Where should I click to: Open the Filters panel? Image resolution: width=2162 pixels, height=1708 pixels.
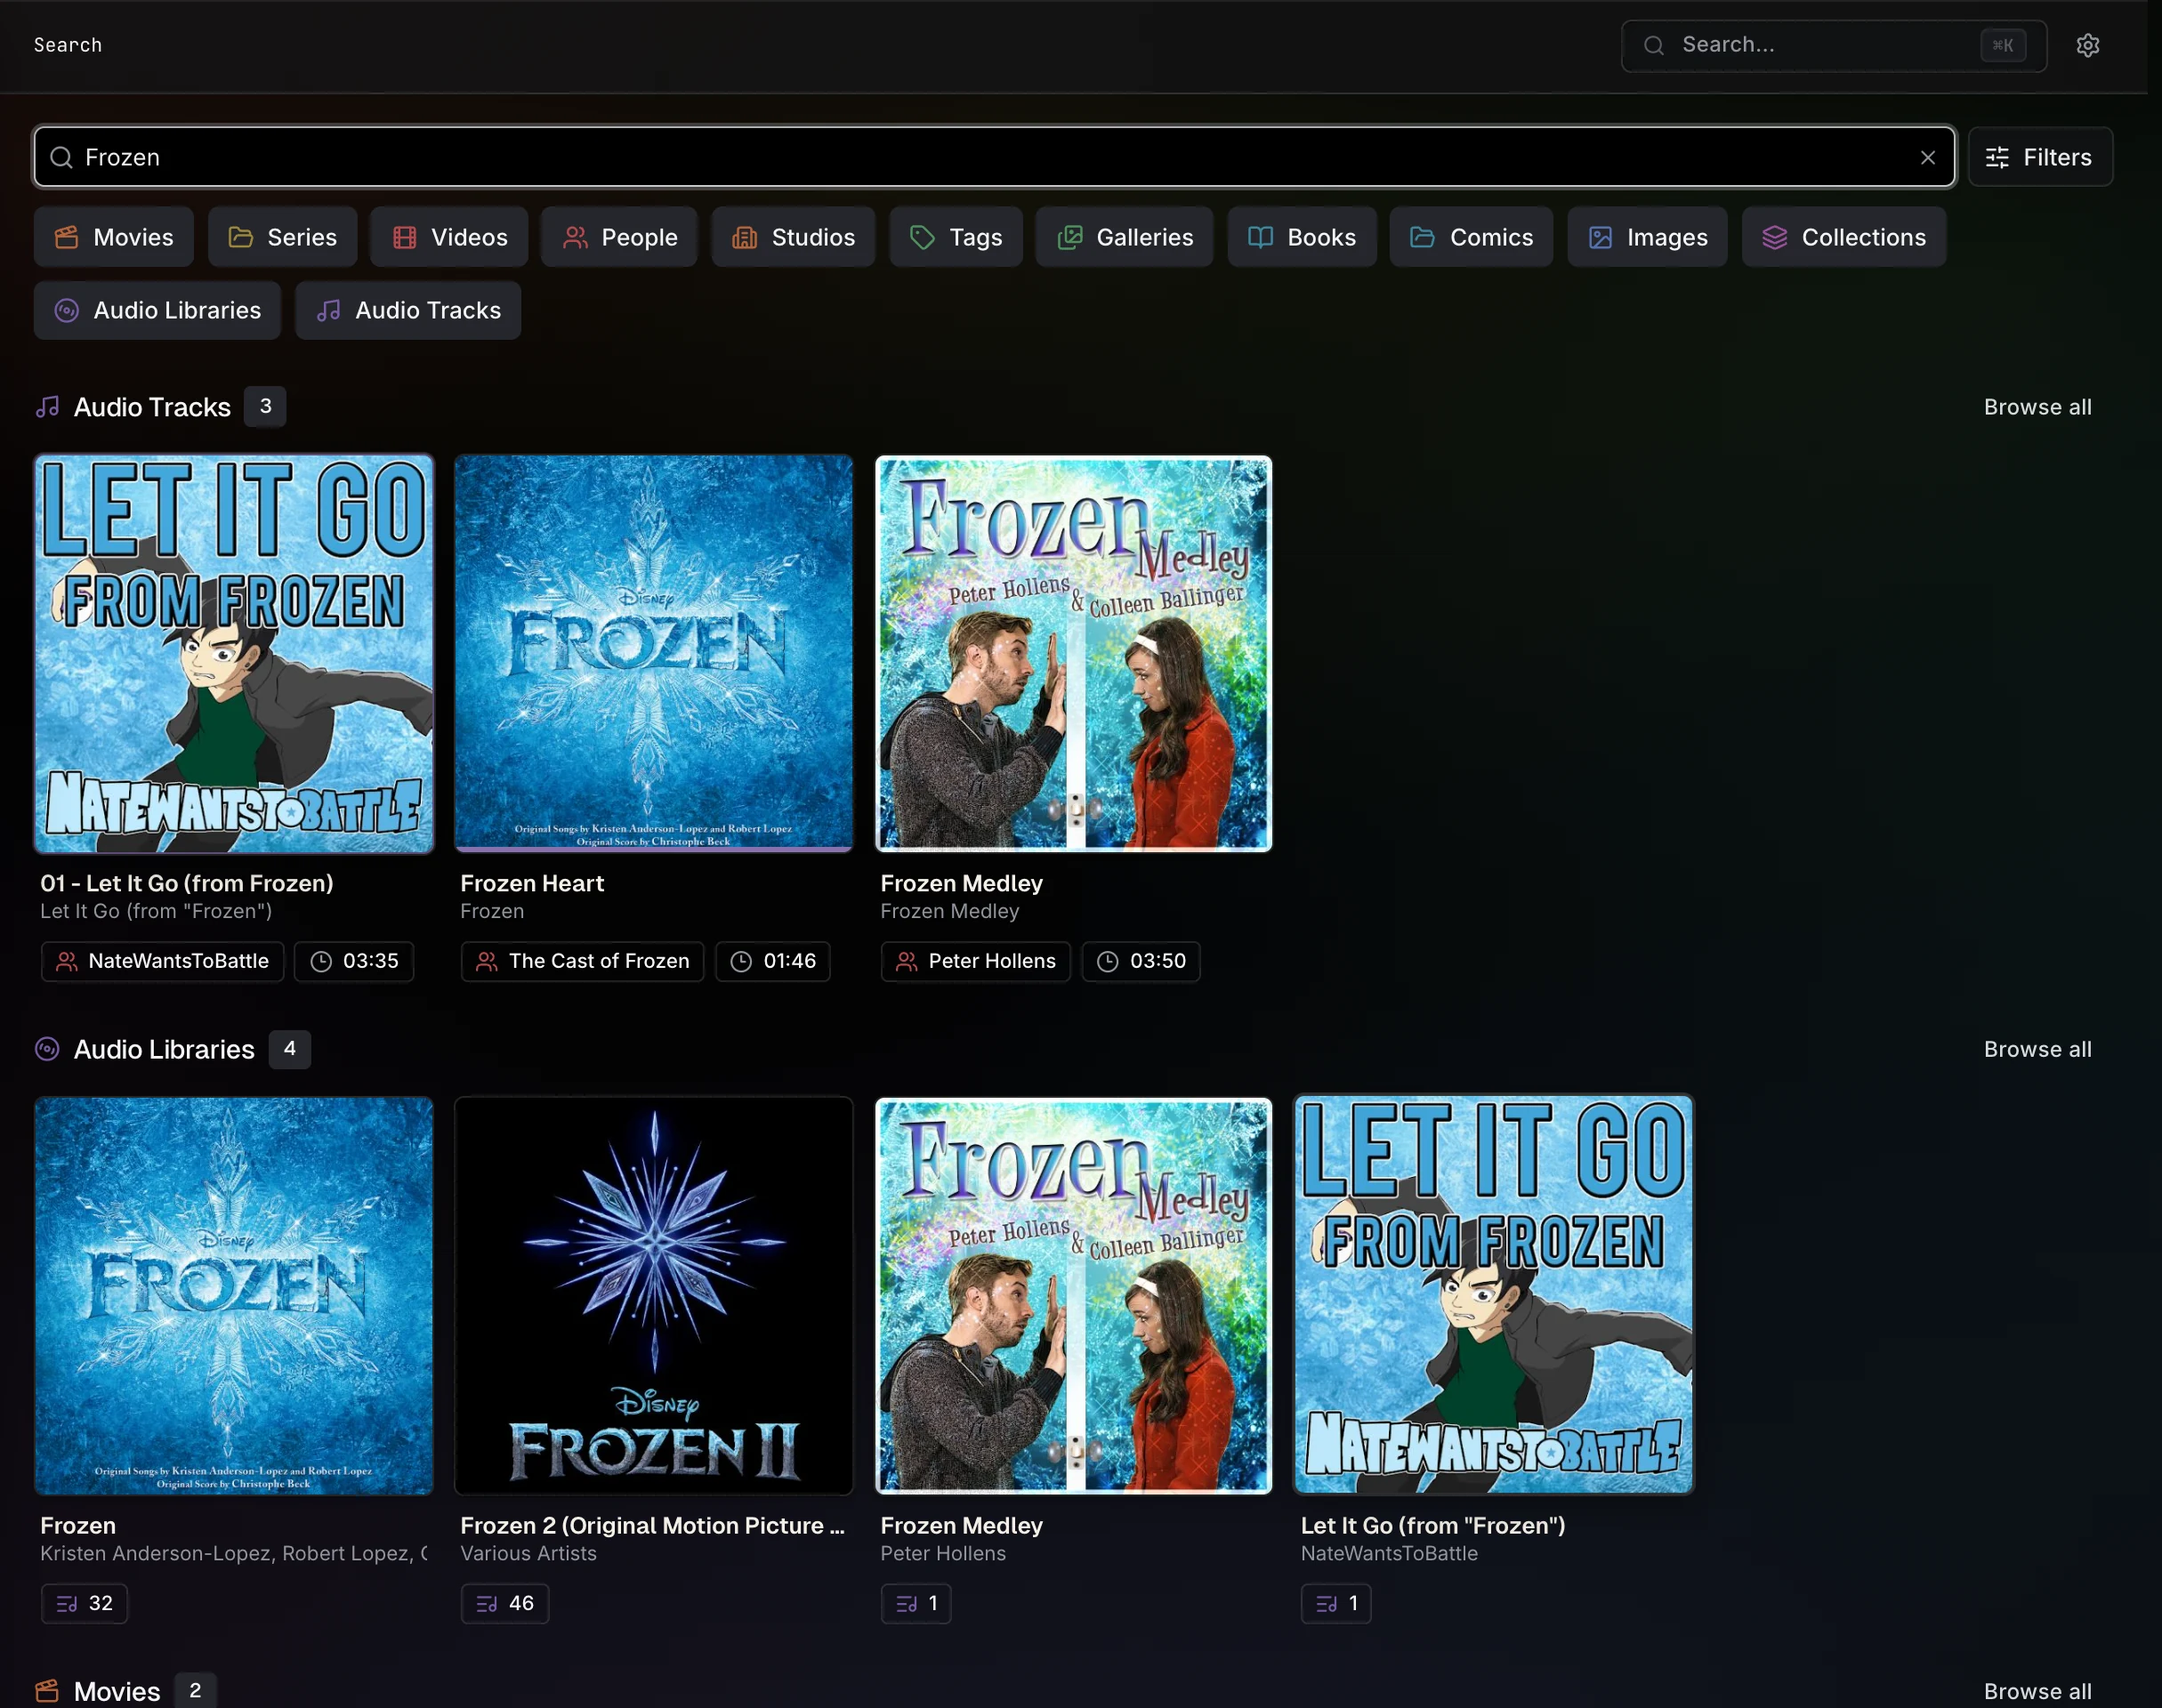2040,157
